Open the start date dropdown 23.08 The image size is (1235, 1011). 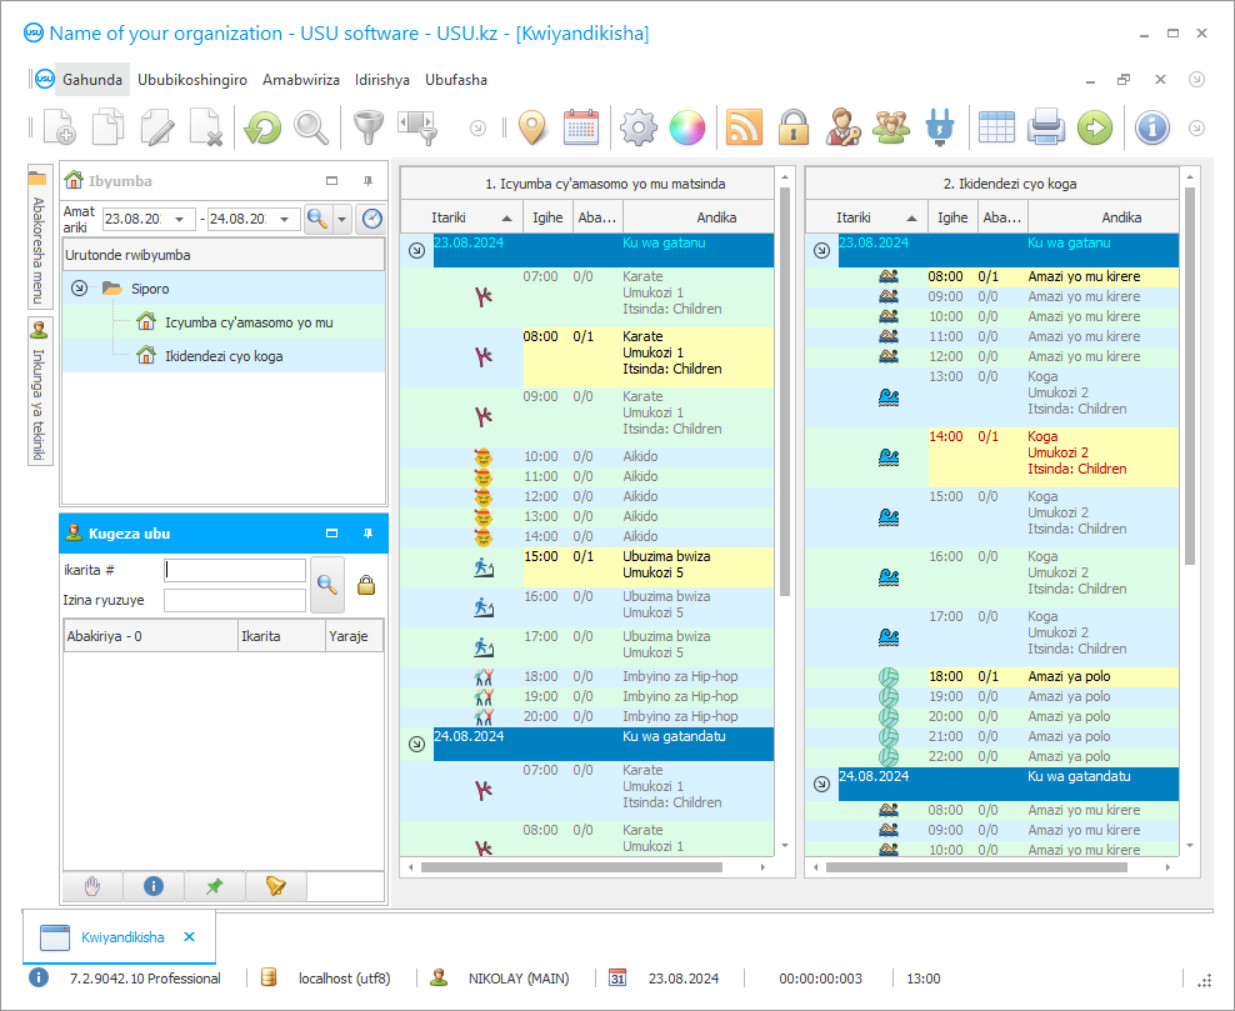pyautogui.click(x=180, y=219)
